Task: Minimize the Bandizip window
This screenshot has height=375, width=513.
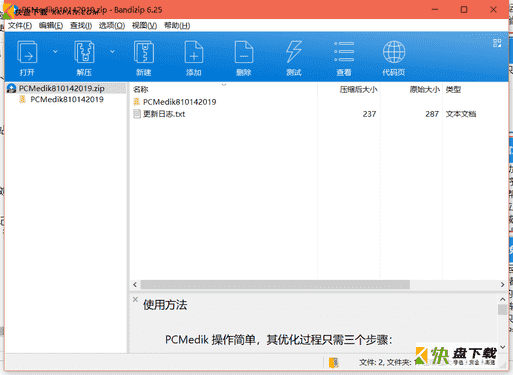Action: (435, 10)
